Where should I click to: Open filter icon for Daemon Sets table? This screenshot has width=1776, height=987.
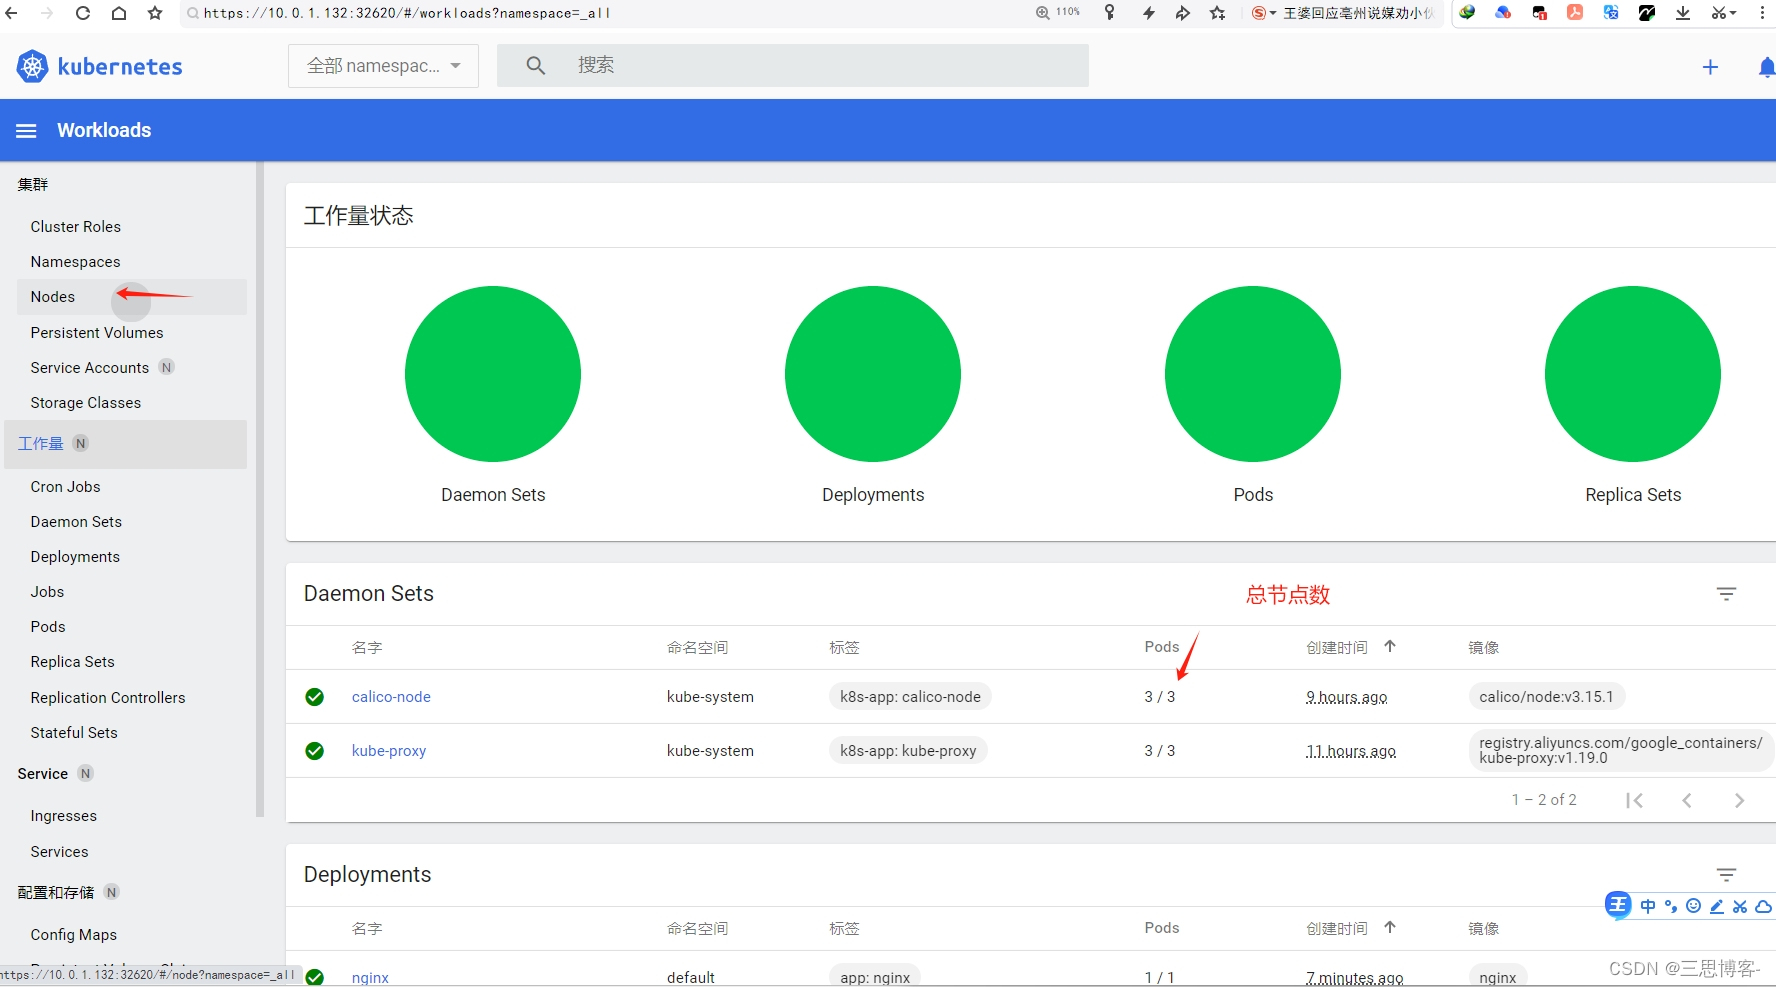(x=1726, y=594)
